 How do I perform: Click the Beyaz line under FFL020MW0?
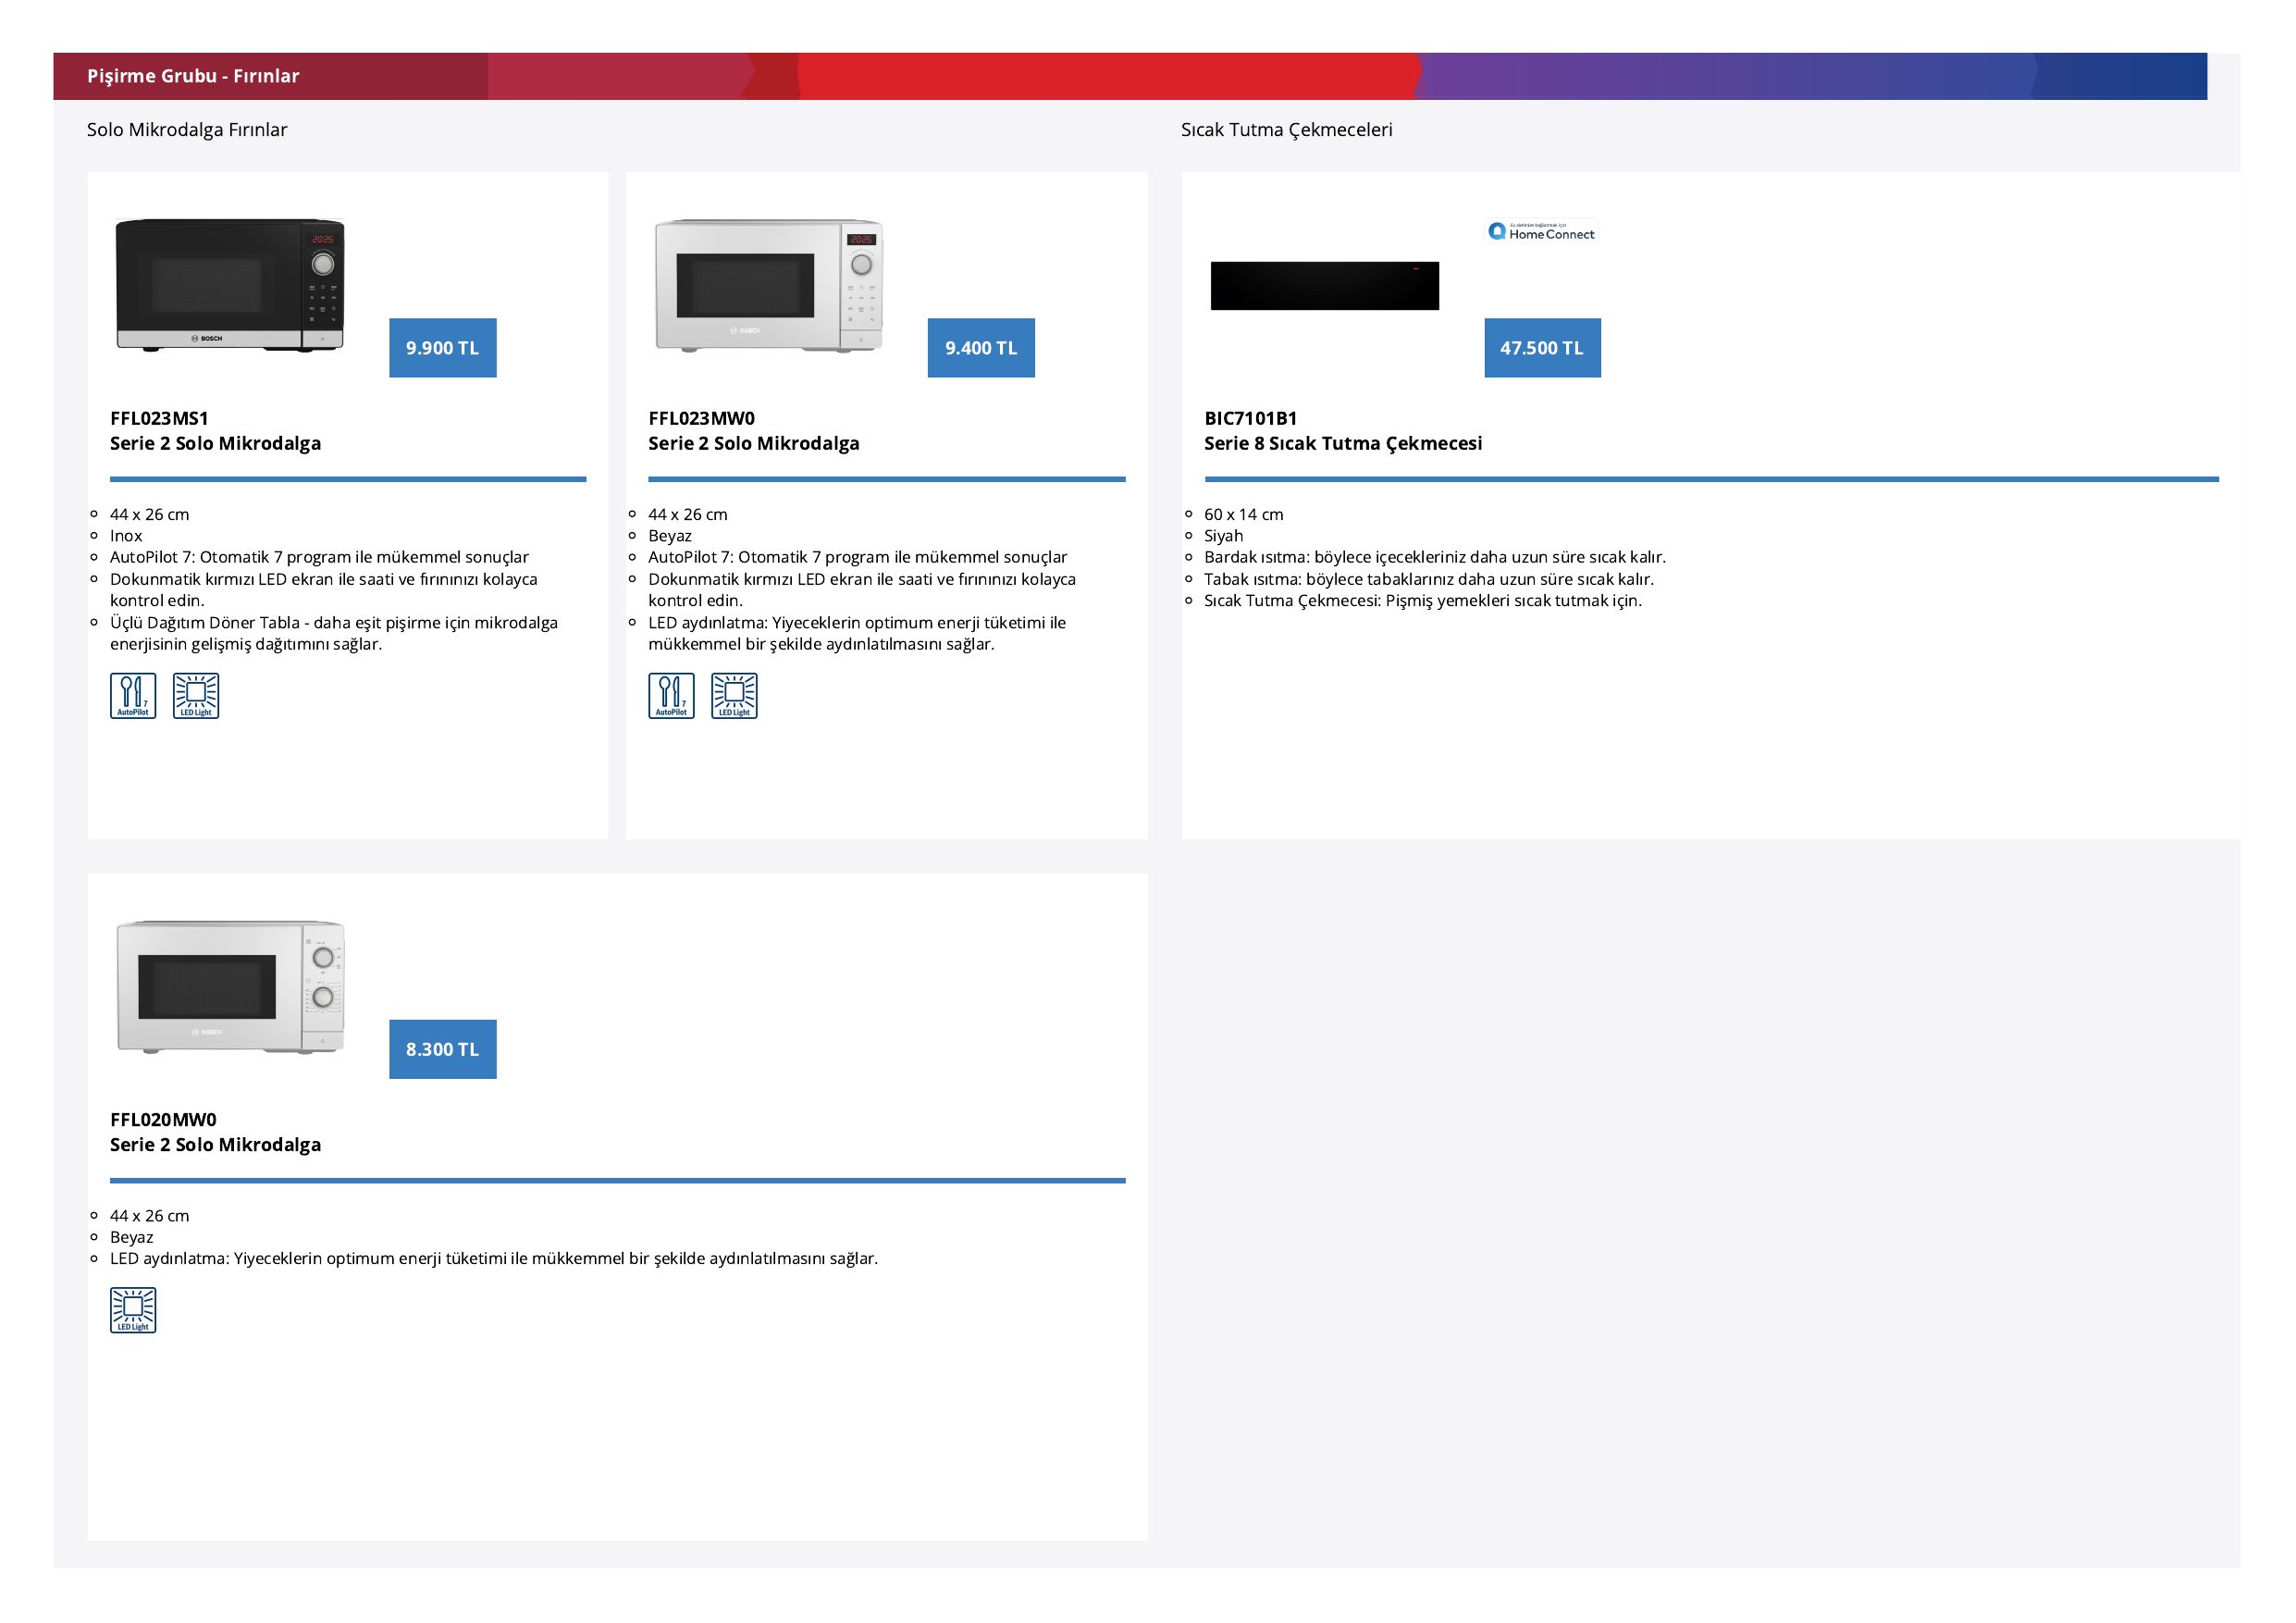(x=131, y=1237)
